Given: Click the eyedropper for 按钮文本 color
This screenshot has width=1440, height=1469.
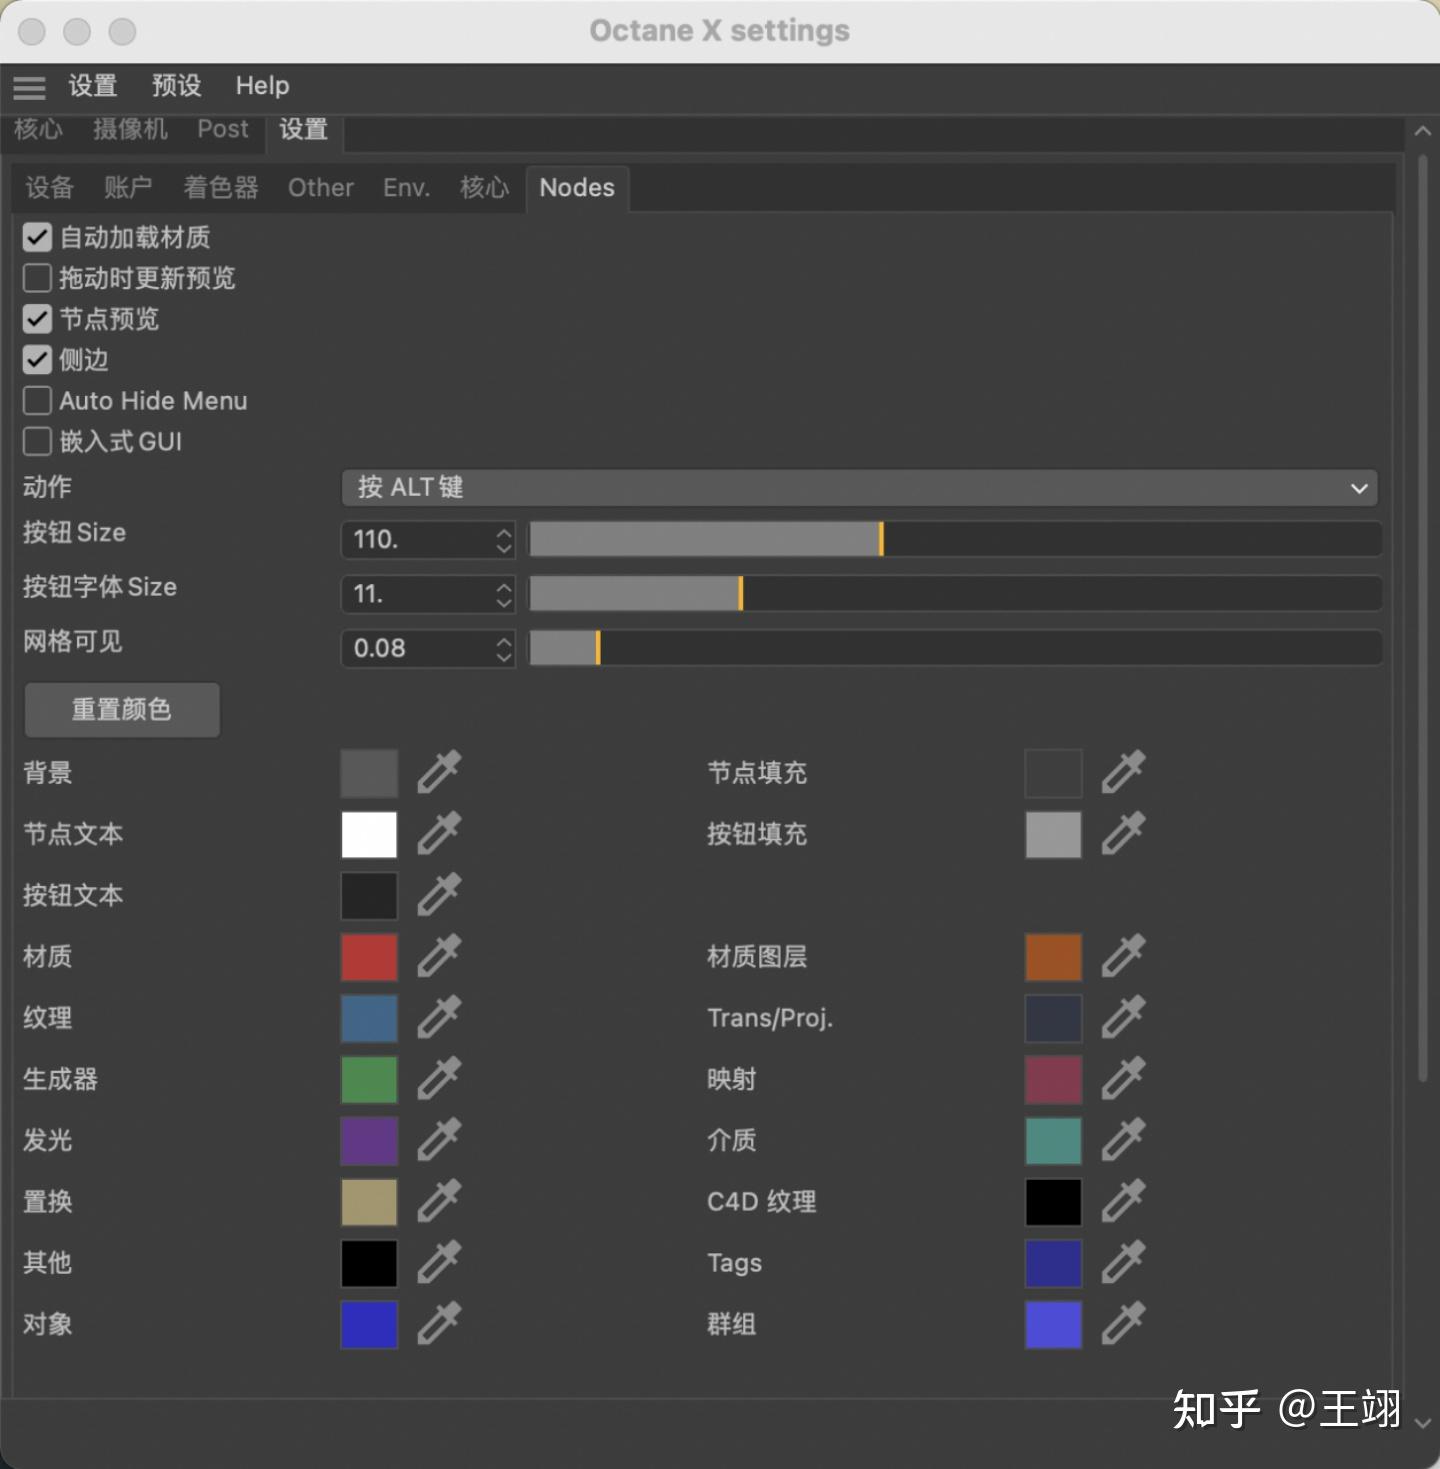Looking at the screenshot, I should click(x=439, y=895).
